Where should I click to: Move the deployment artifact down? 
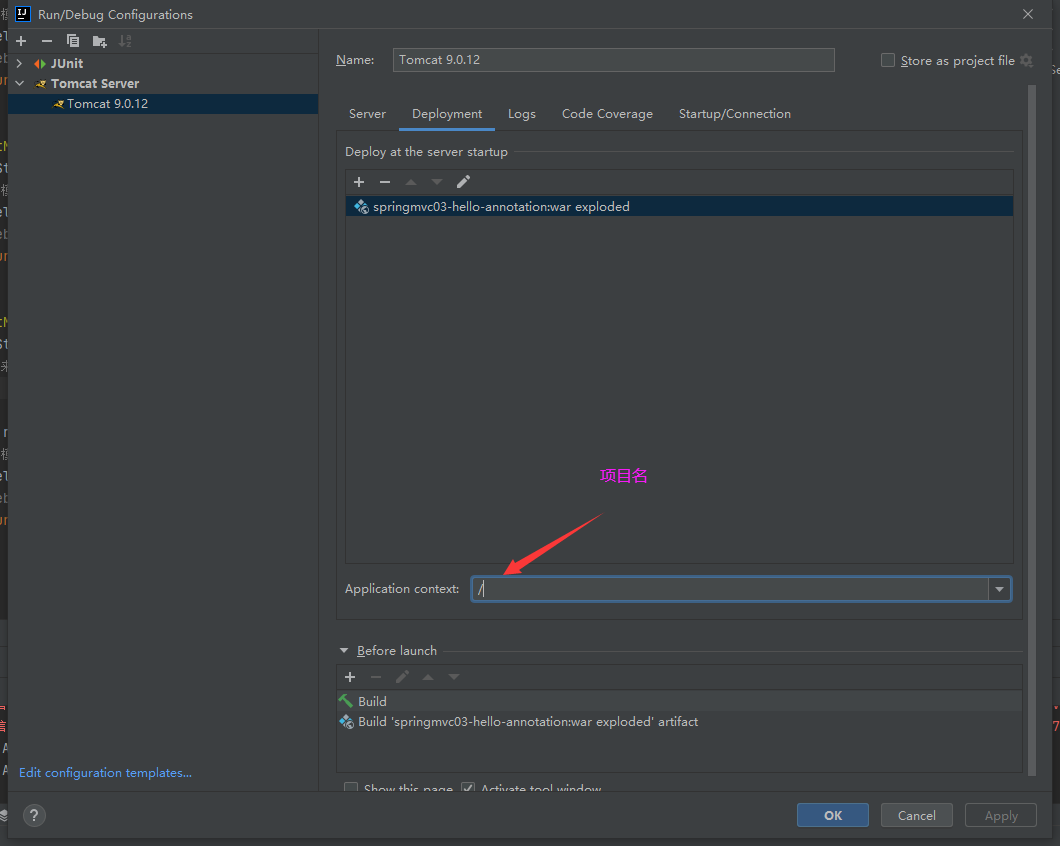point(437,182)
